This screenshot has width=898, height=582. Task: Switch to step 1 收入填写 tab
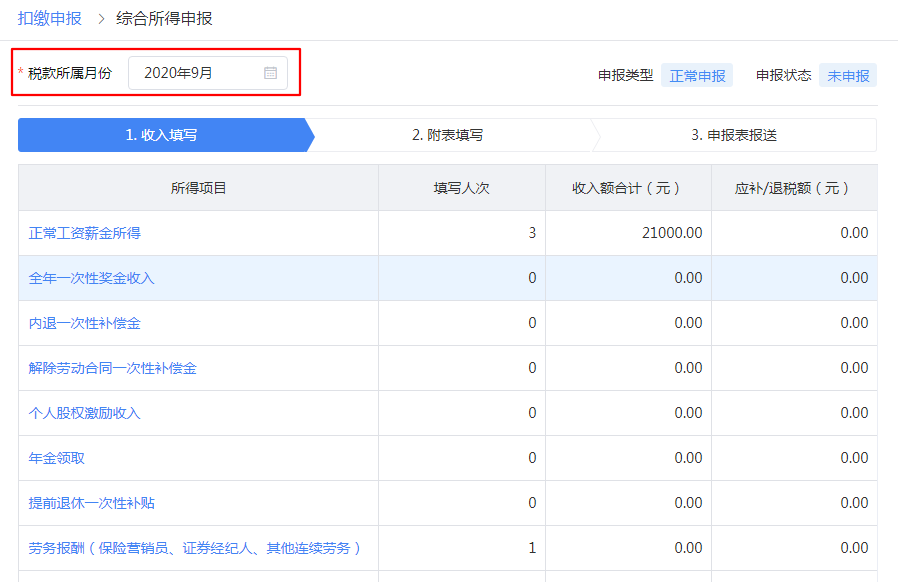pos(161,135)
